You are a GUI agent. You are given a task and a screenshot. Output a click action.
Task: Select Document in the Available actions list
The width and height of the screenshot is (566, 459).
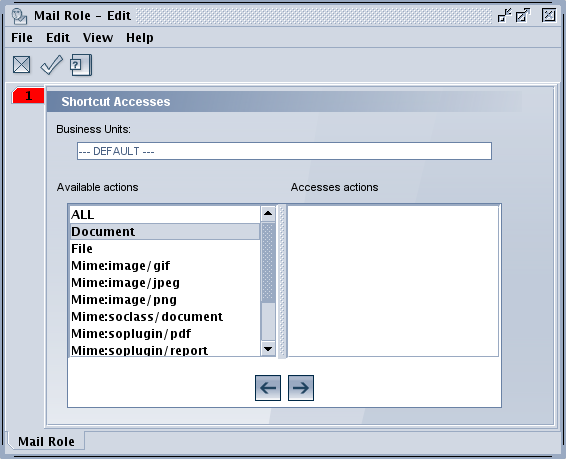click(x=165, y=232)
